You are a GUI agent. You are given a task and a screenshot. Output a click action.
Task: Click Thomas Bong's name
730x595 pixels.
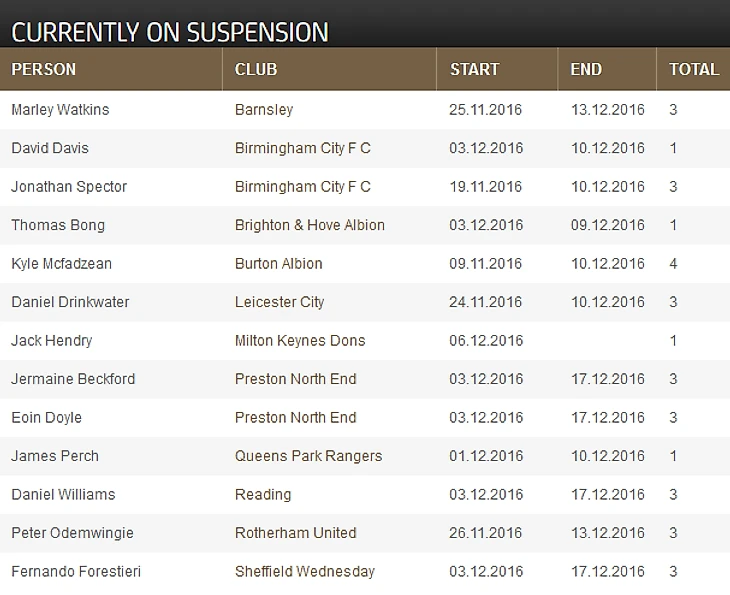coord(58,225)
